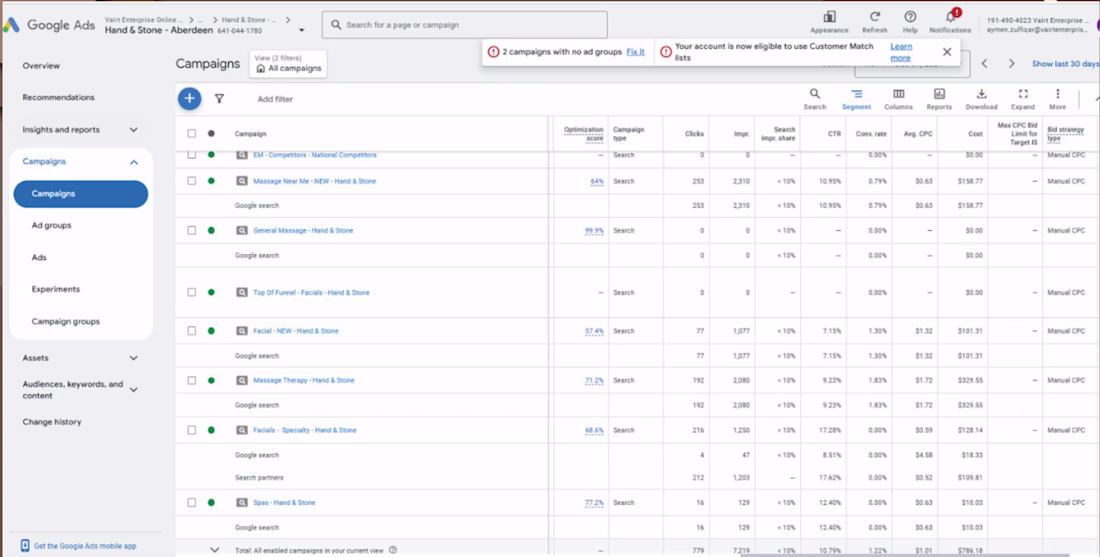Click Get the Google Ads mobile app

coord(85,546)
